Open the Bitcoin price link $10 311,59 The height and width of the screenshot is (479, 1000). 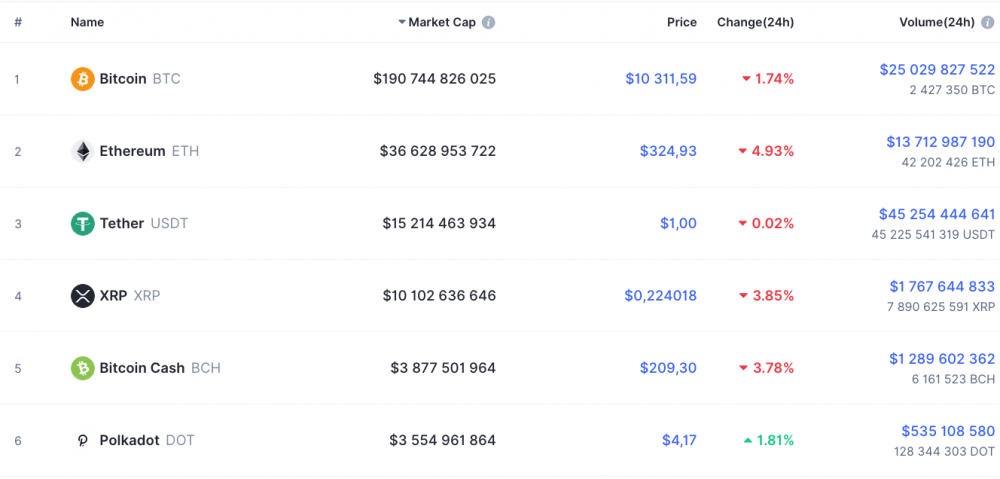661,79
